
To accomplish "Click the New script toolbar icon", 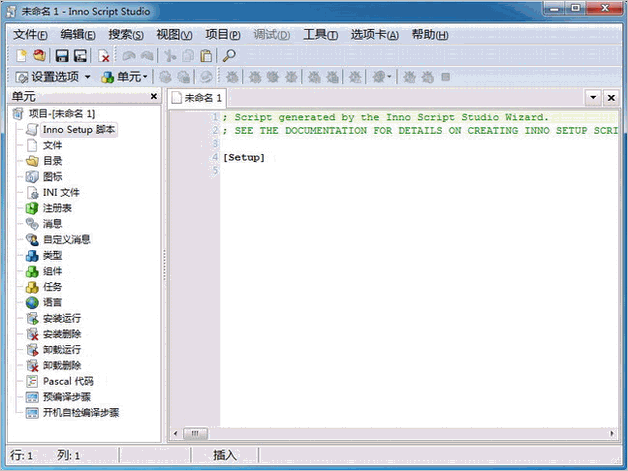I will click(x=22, y=56).
